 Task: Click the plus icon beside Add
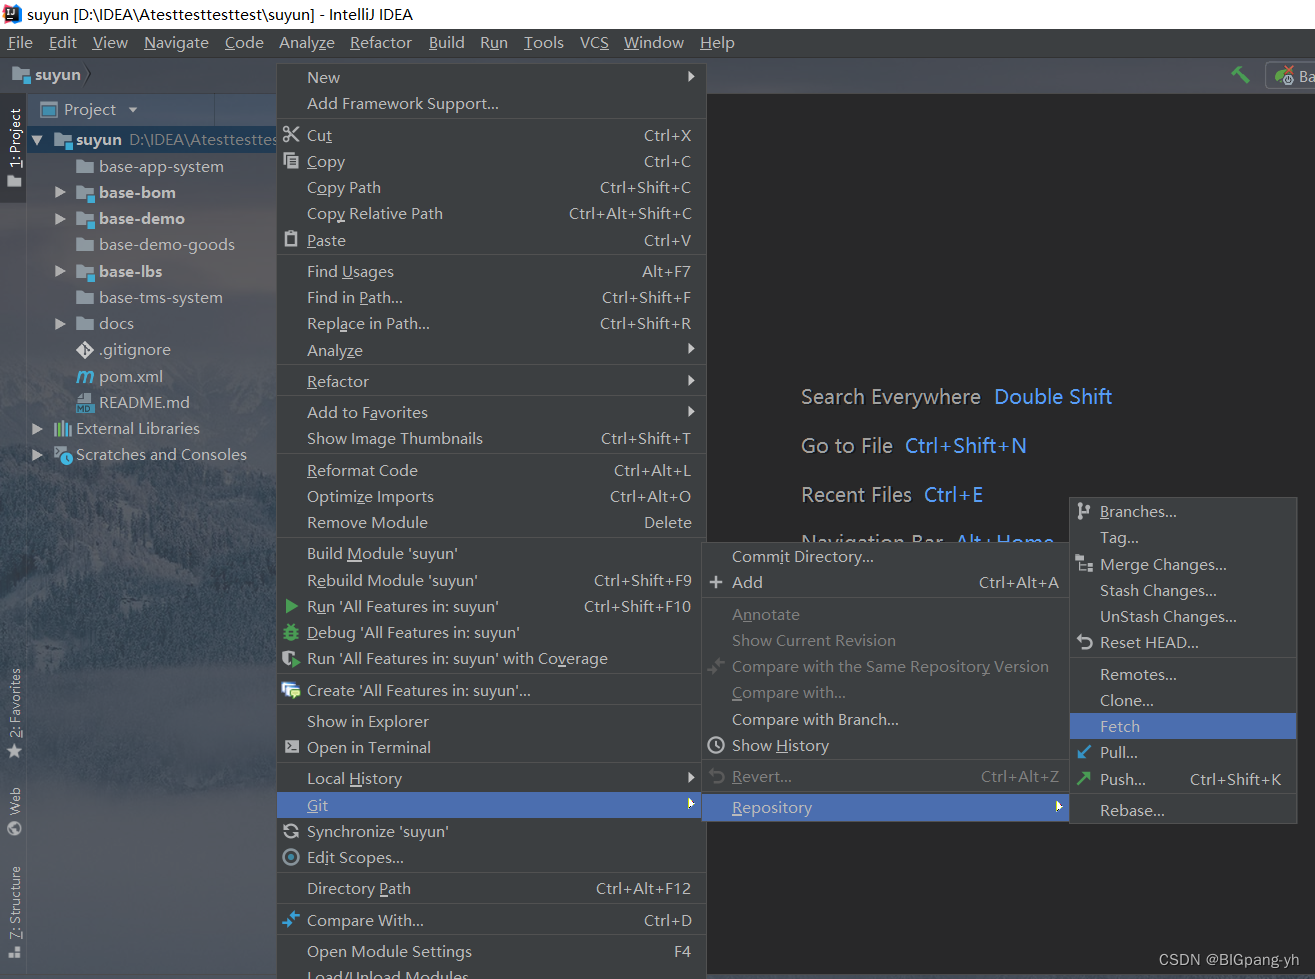716,582
